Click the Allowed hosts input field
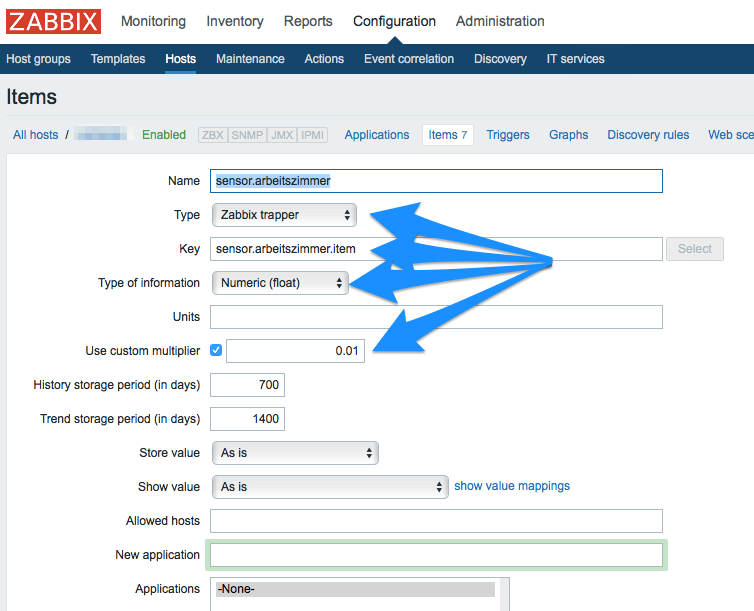 (436, 521)
